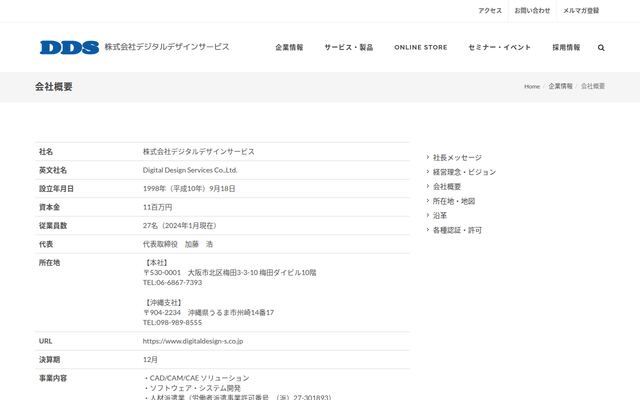Go to ONLINE STORE menu item
Screen dimensions: 640x400
click(x=420, y=47)
